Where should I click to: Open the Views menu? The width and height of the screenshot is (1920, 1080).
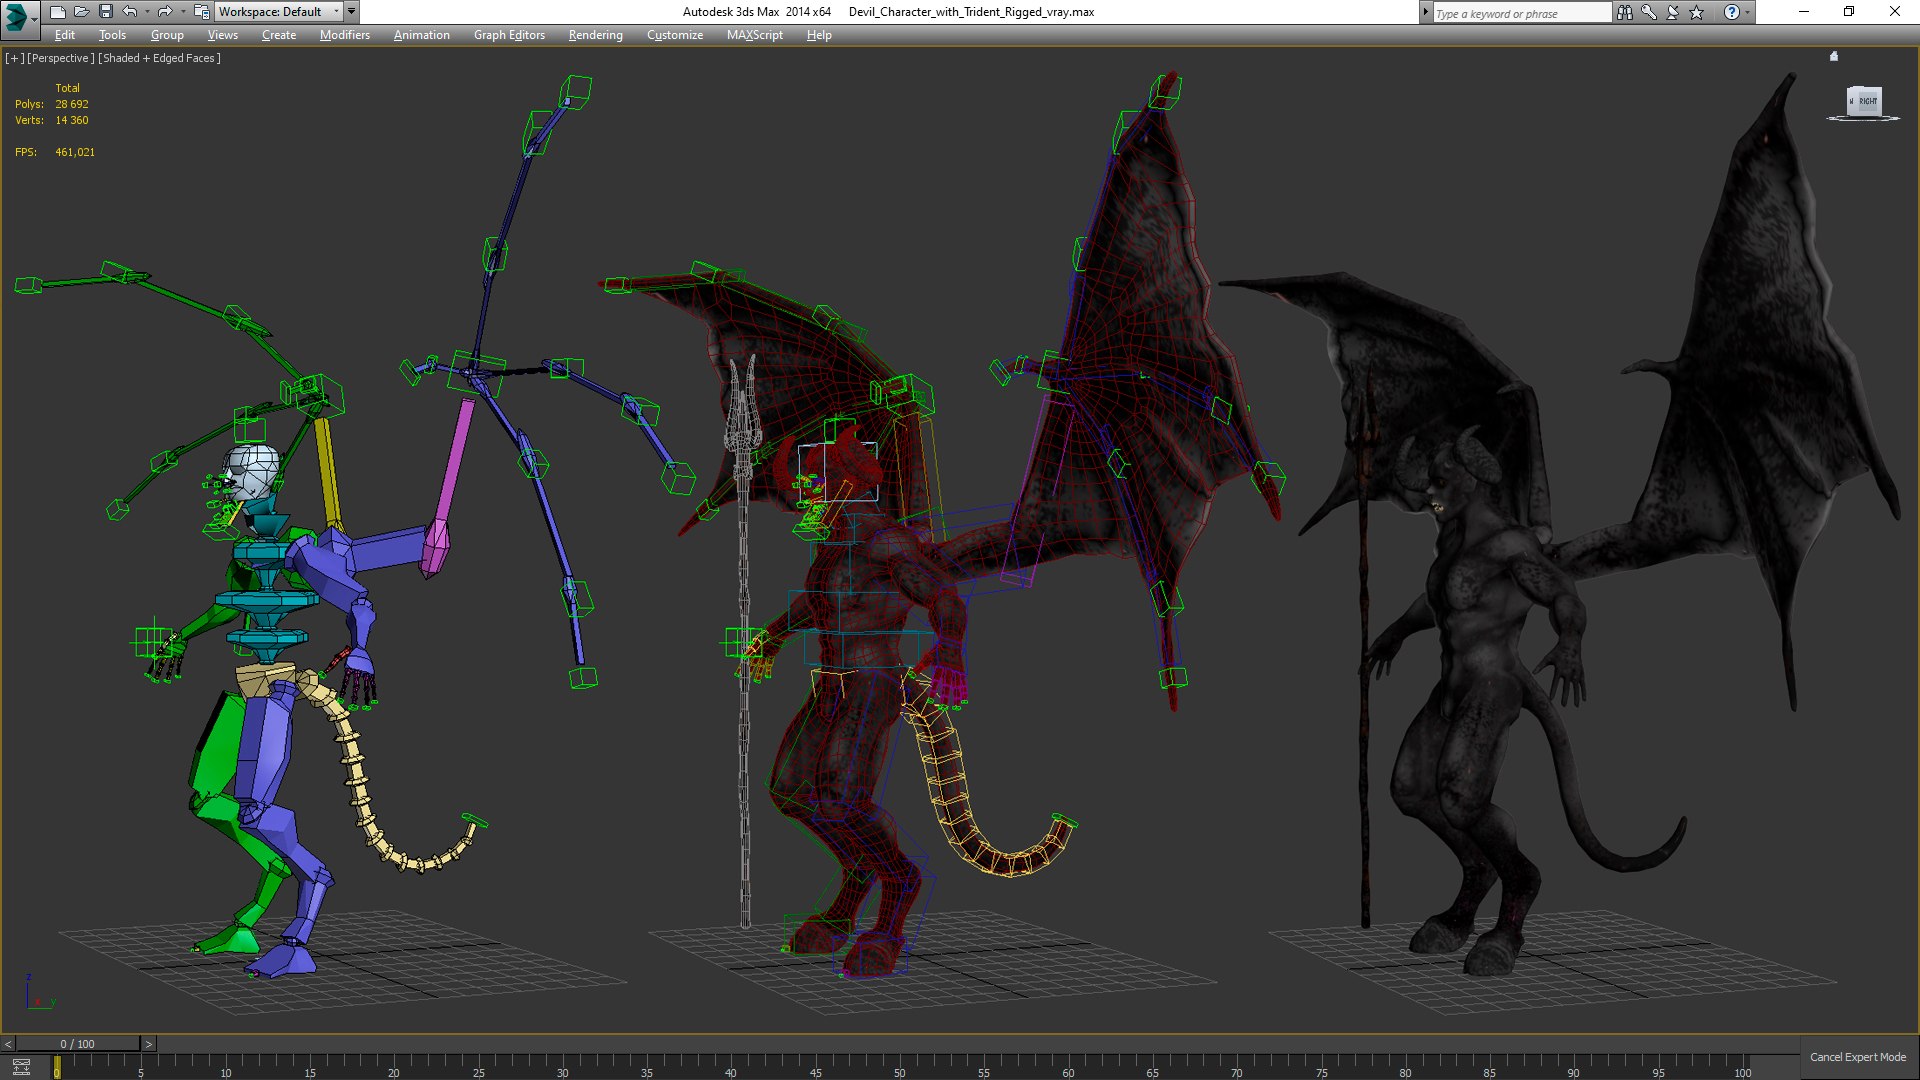(x=222, y=35)
